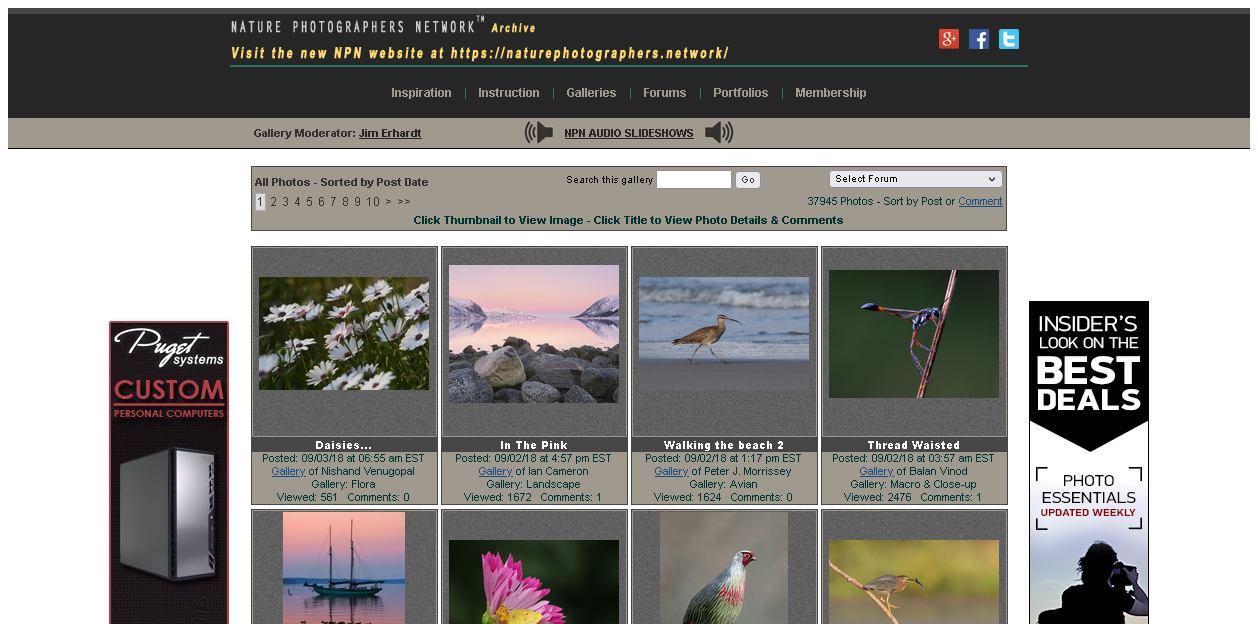Open the Jim Erhardt moderator link

click(x=390, y=134)
